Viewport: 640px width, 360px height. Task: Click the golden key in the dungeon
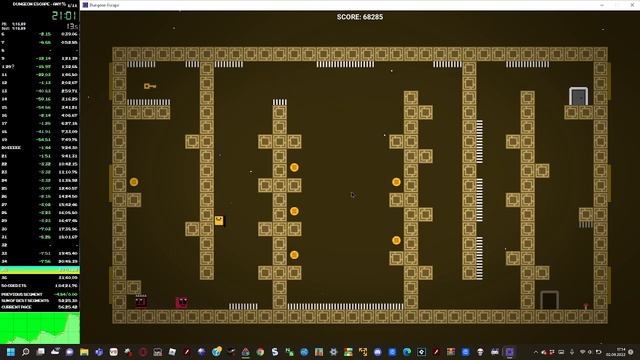150,86
